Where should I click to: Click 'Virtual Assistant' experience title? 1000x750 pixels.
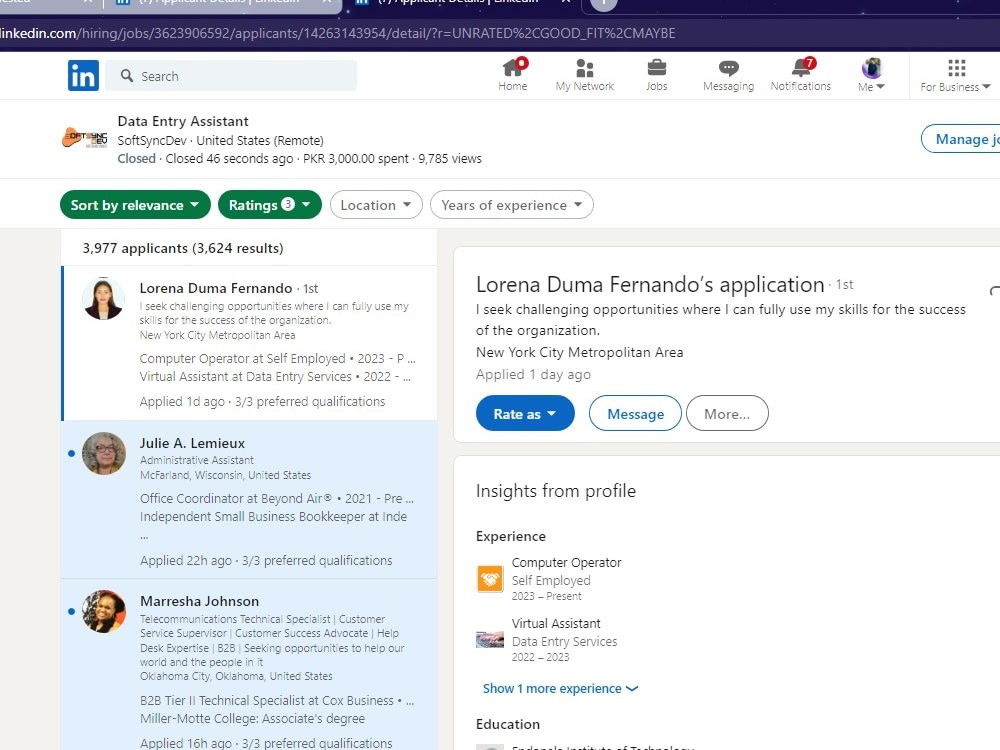pos(556,623)
